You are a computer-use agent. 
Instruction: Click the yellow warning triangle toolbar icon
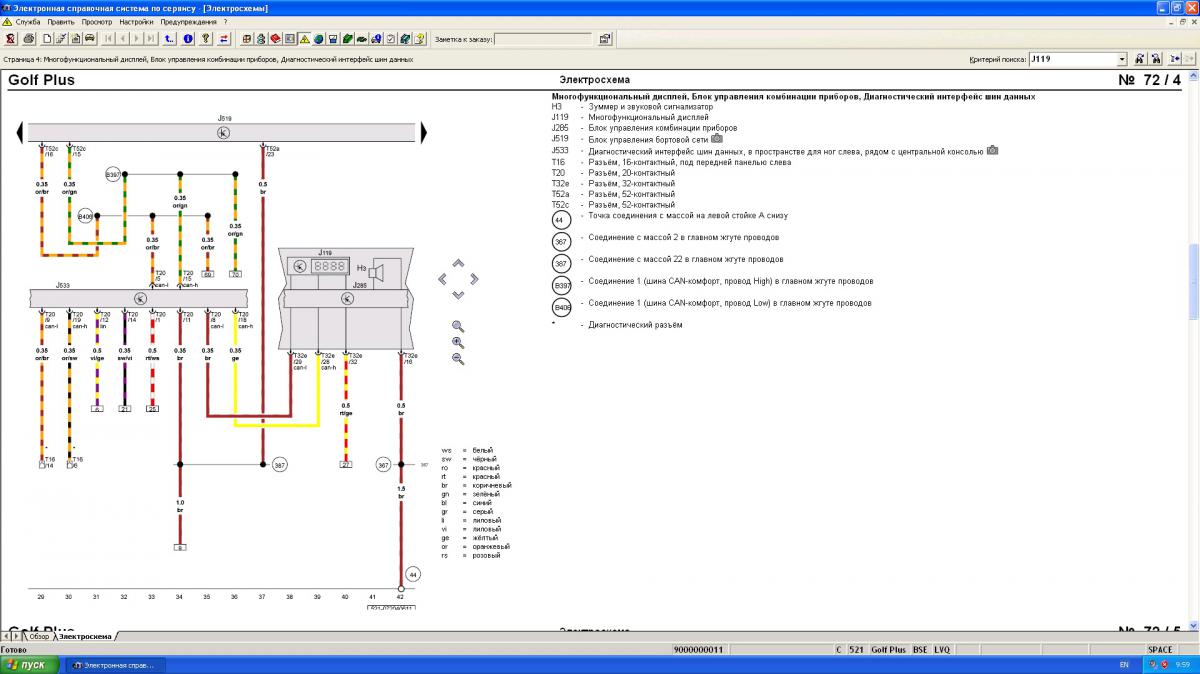304,40
